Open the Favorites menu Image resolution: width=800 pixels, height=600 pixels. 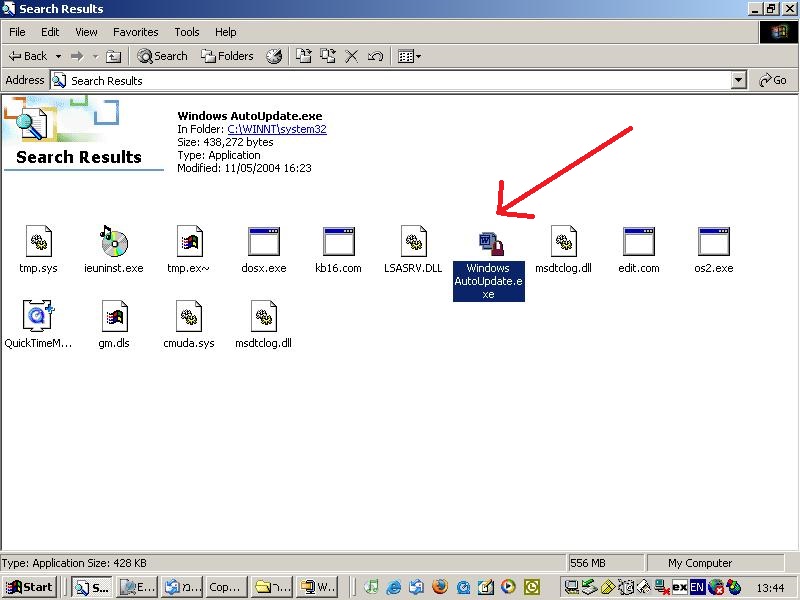[136, 32]
